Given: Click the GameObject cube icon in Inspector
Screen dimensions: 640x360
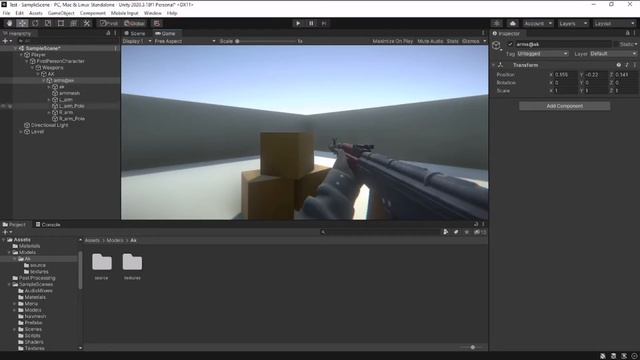Looking at the screenshot, I should pos(496,45).
